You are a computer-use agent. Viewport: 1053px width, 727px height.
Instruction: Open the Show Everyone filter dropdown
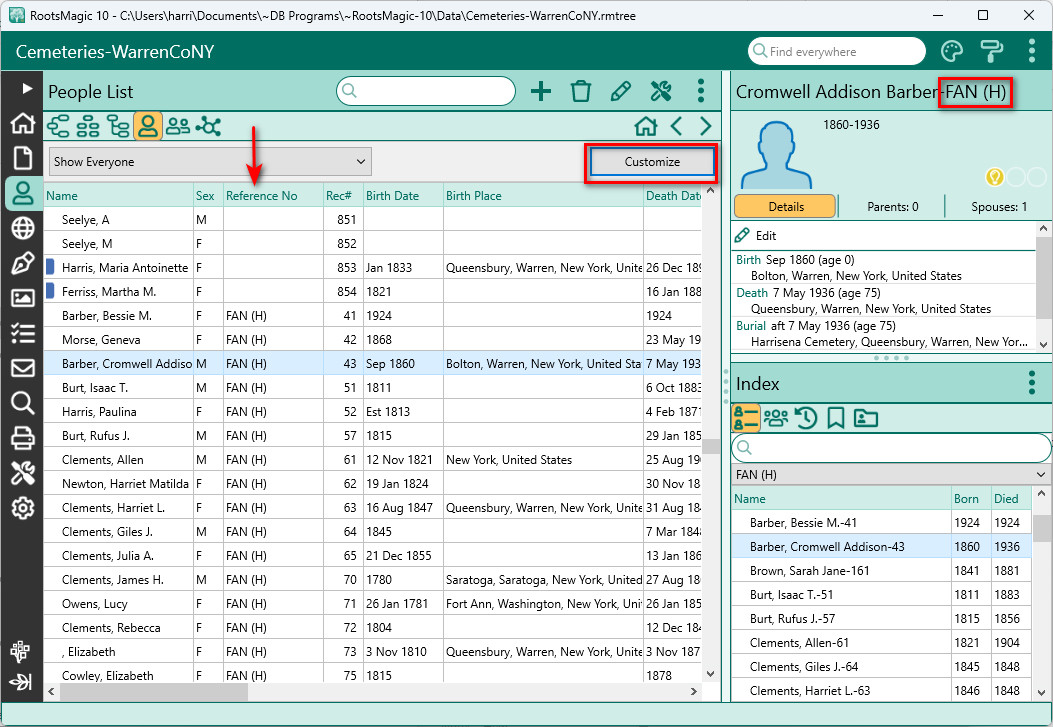coord(210,162)
